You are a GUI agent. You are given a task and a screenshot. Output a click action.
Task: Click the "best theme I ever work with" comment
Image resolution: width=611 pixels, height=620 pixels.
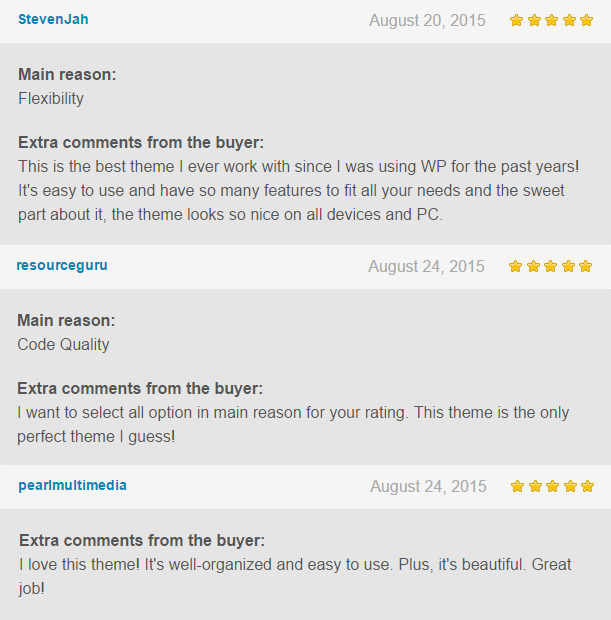[x=290, y=190]
